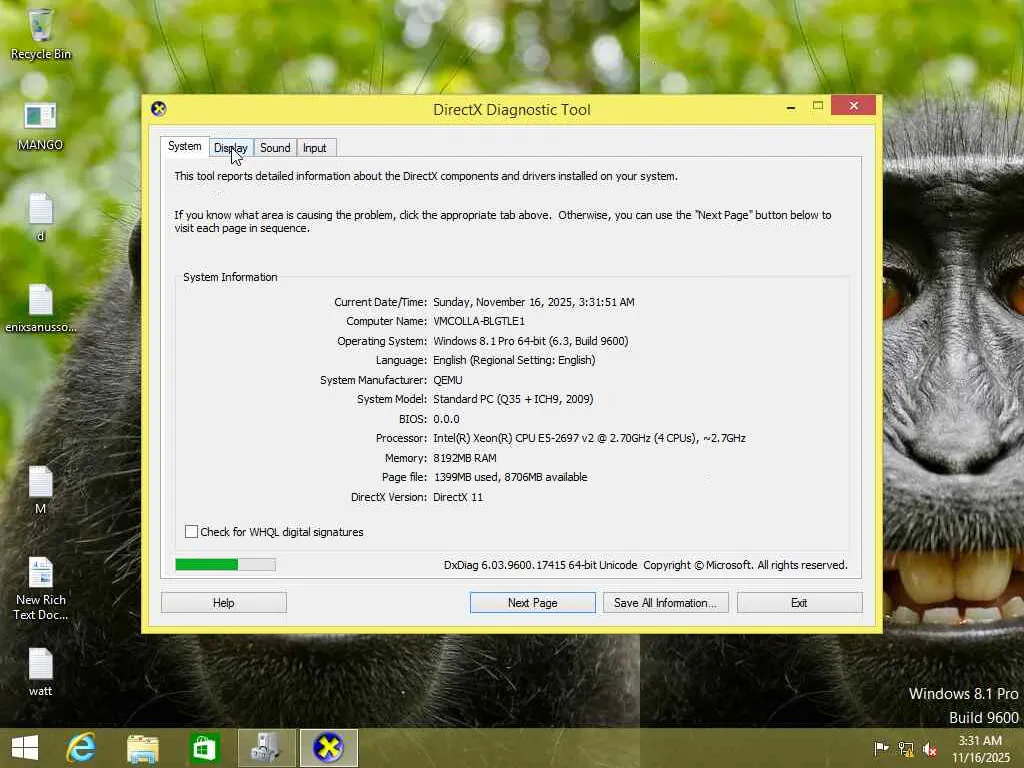Select New Rich Text Document icon
The height and width of the screenshot is (768, 1024).
click(x=40, y=588)
